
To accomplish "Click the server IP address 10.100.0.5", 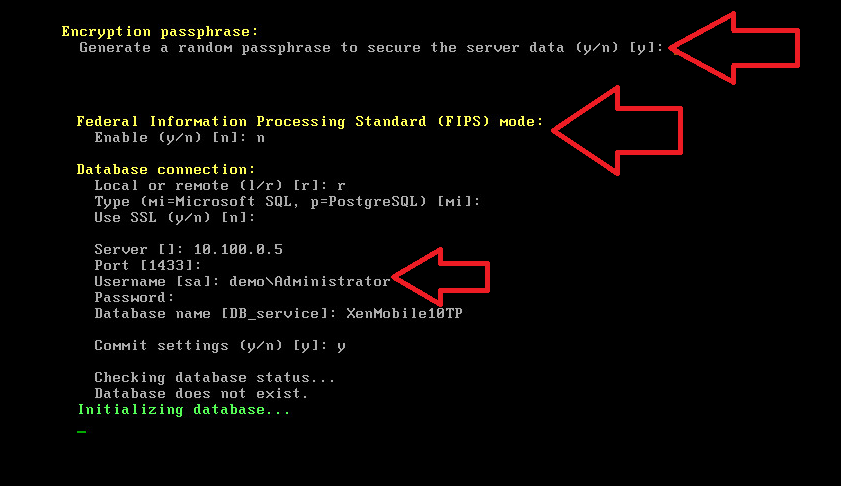I will pyautogui.click(x=238, y=249).
